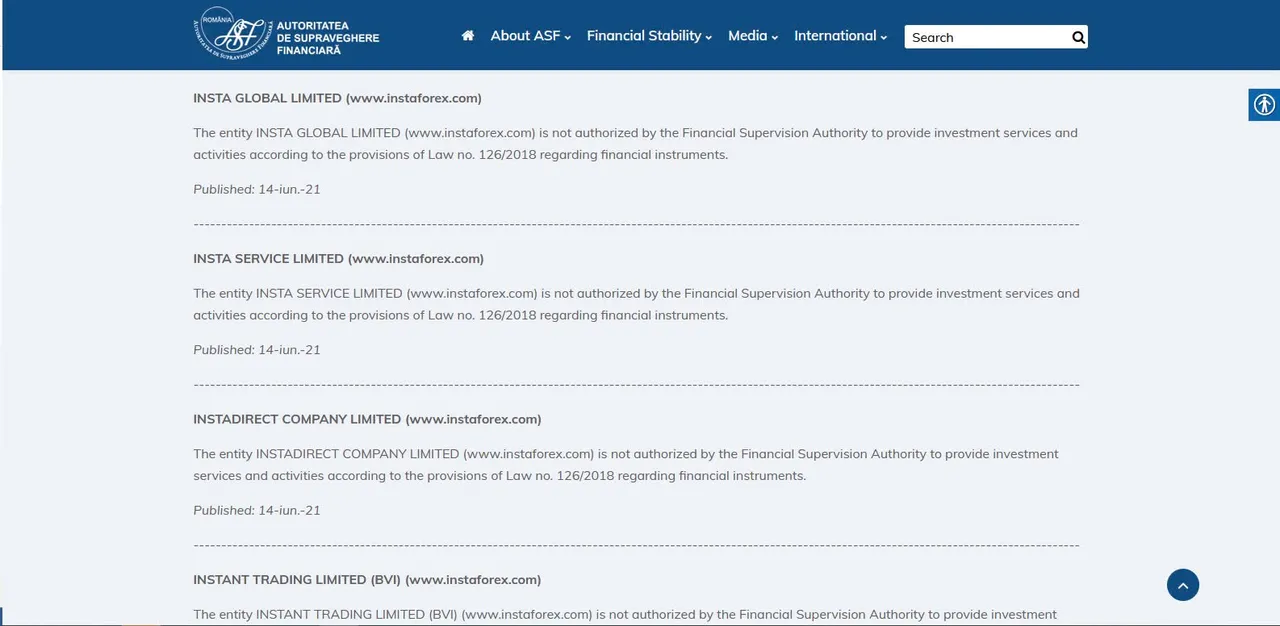This screenshot has width=1280, height=626.
Task: Click the INSTADIRECT COMPANY LIMITED warning paragraph
Action: pyautogui.click(x=626, y=465)
